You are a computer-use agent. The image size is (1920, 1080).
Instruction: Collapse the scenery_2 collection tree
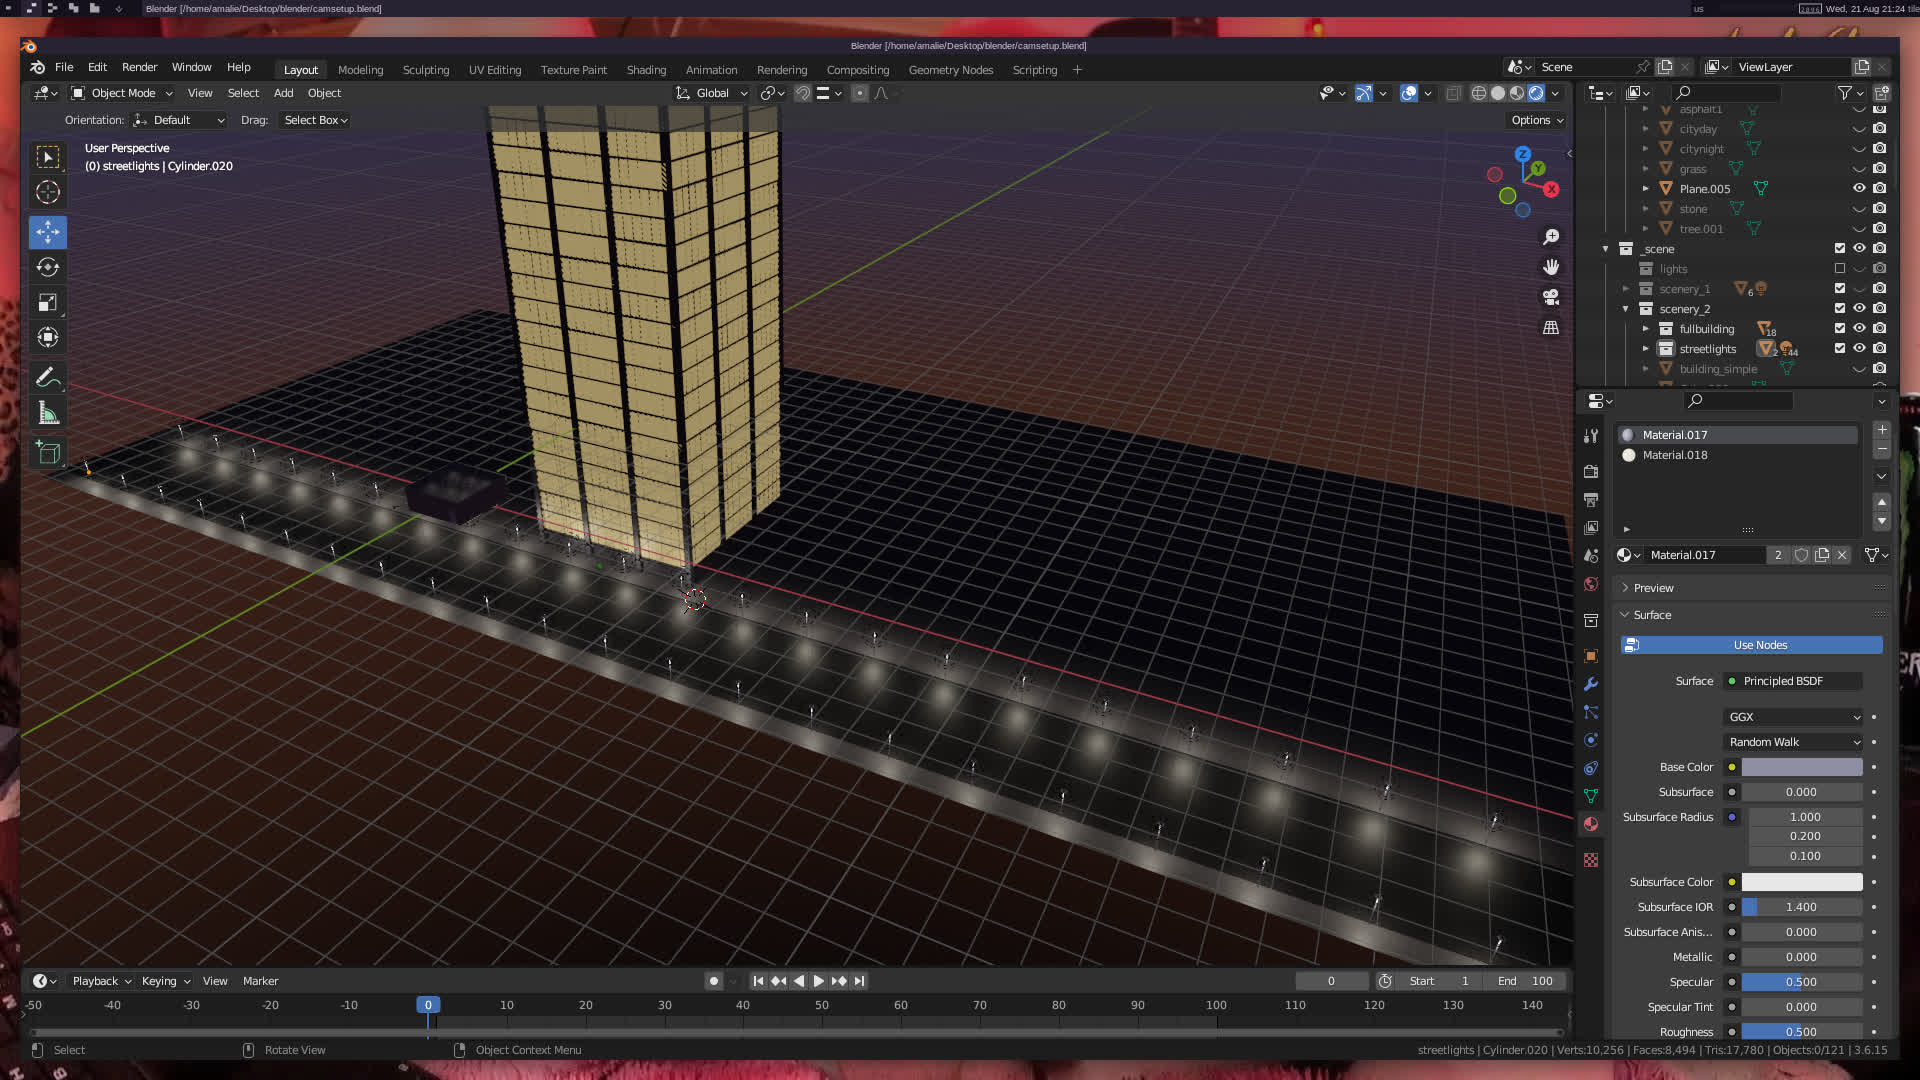(x=1626, y=308)
